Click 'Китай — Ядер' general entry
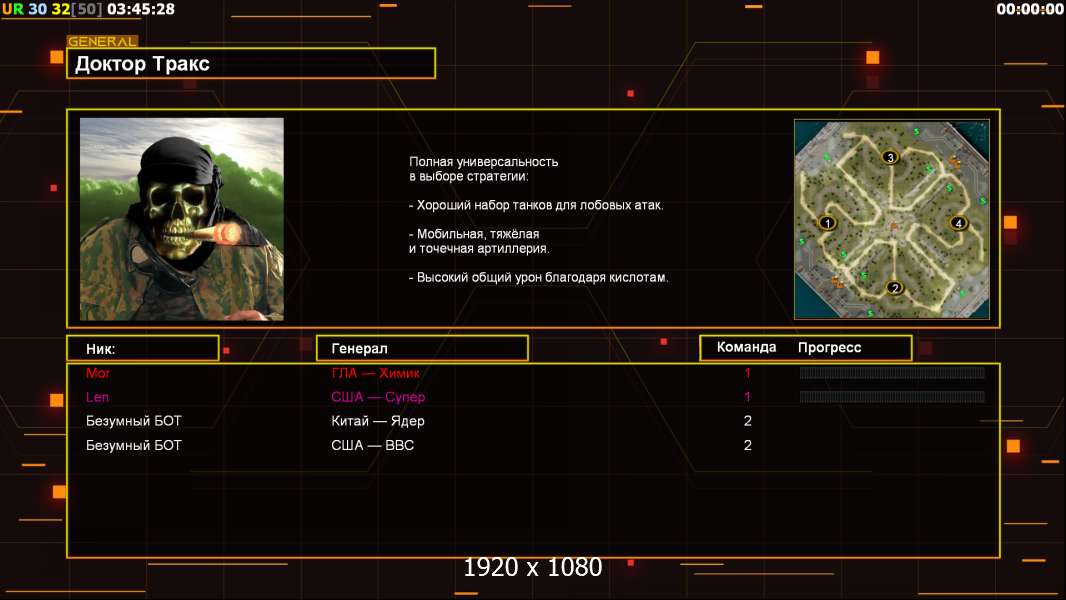This screenshot has height=600, width=1066. pos(378,421)
